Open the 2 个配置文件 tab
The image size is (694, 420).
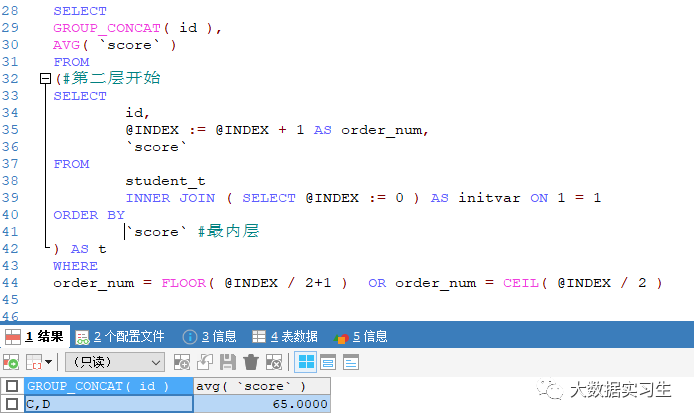pyautogui.click(x=120, y=337)
